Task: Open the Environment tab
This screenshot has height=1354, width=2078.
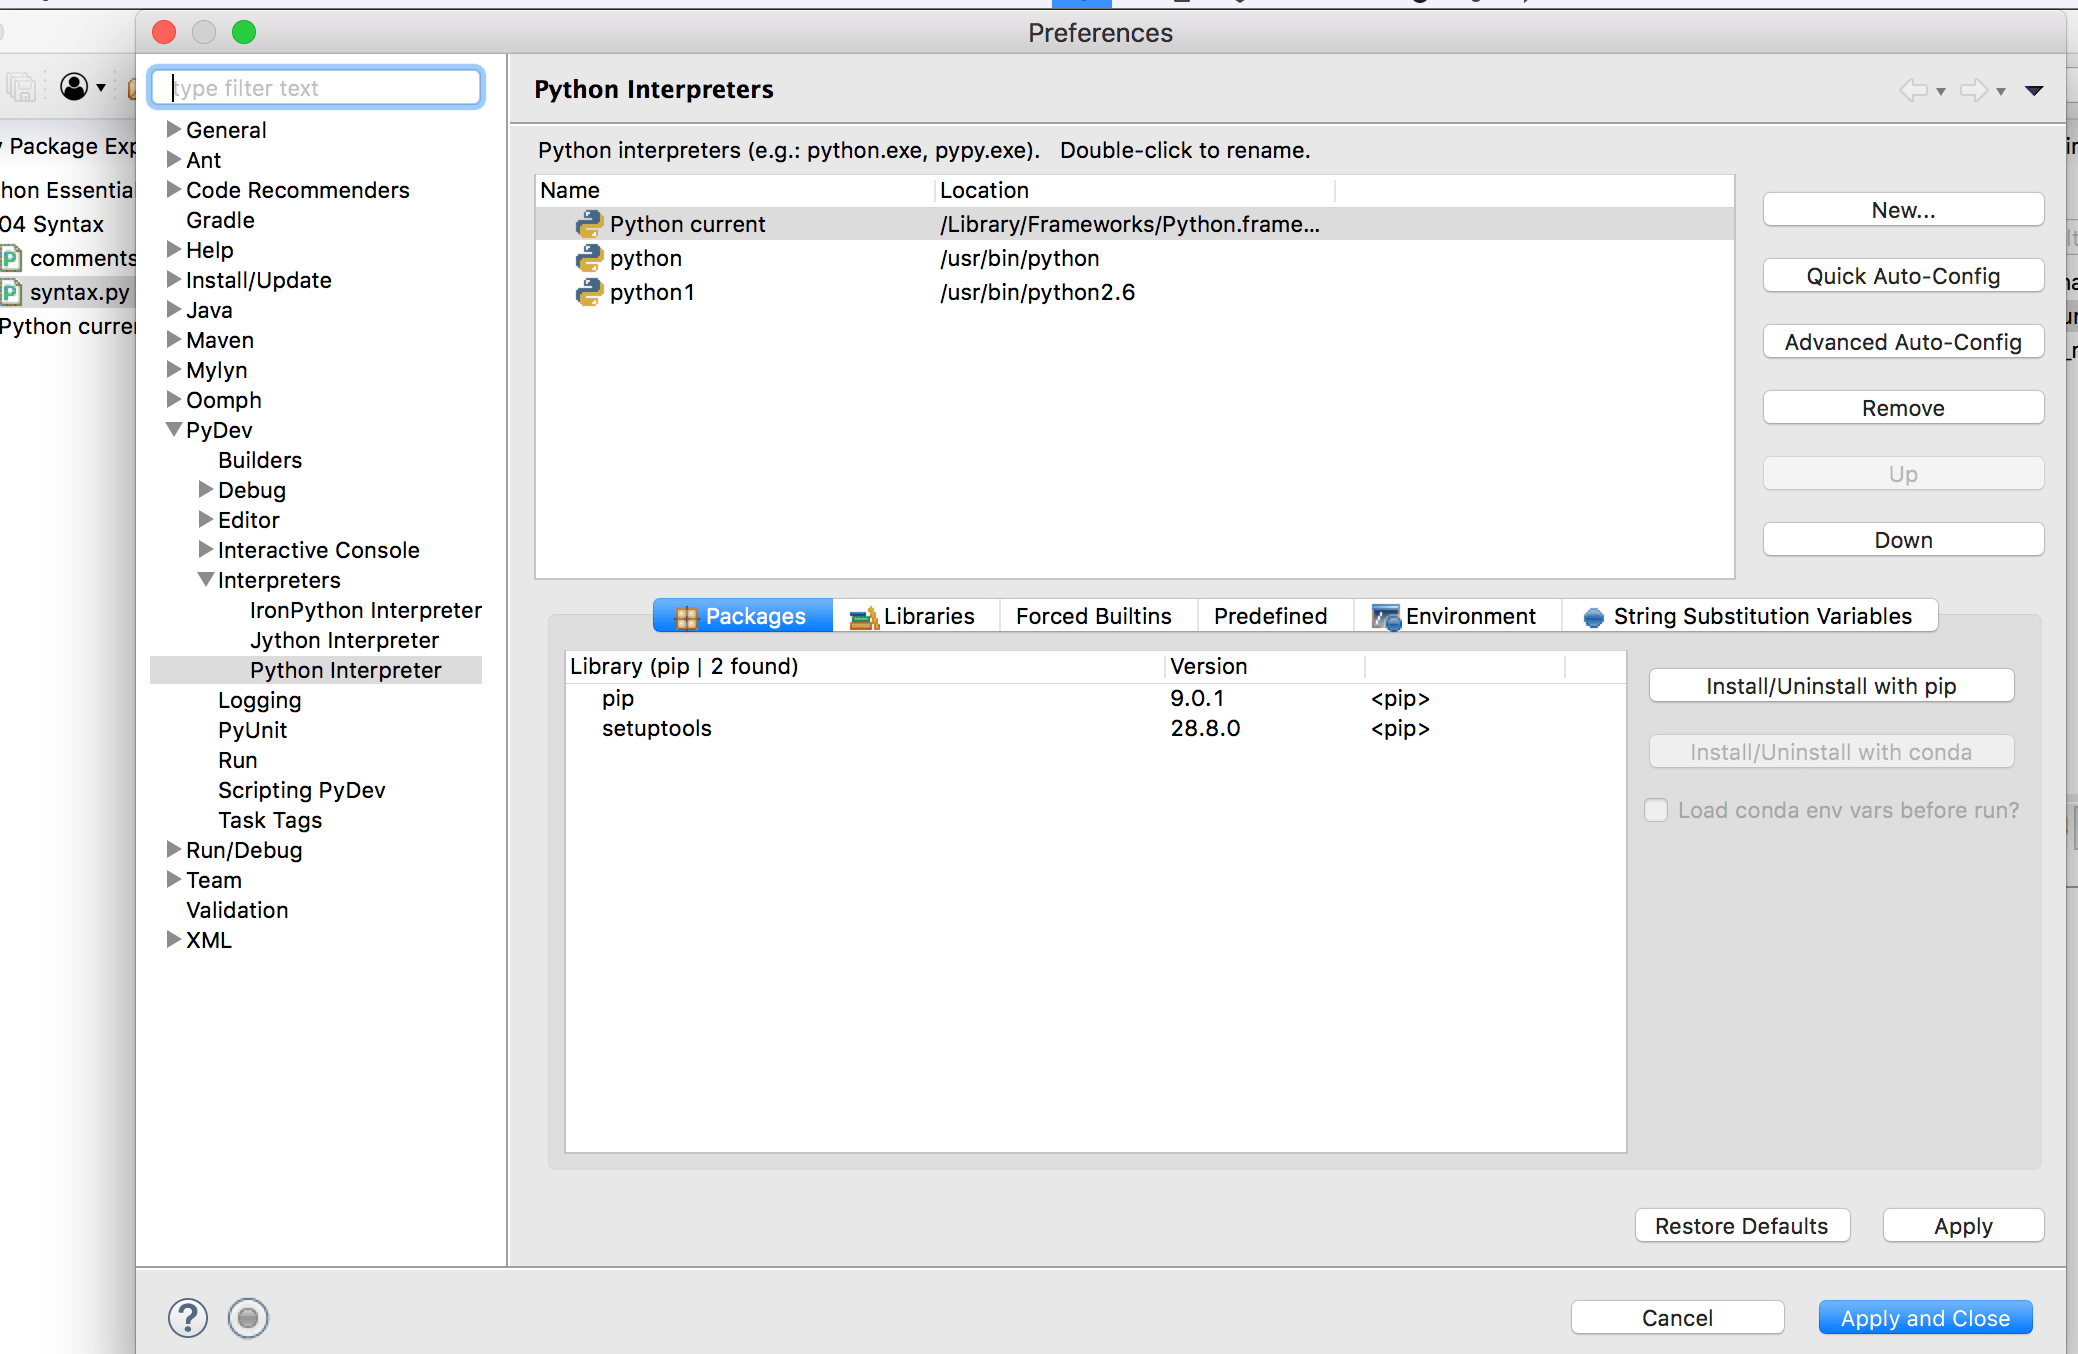Action: (1456, 616)
